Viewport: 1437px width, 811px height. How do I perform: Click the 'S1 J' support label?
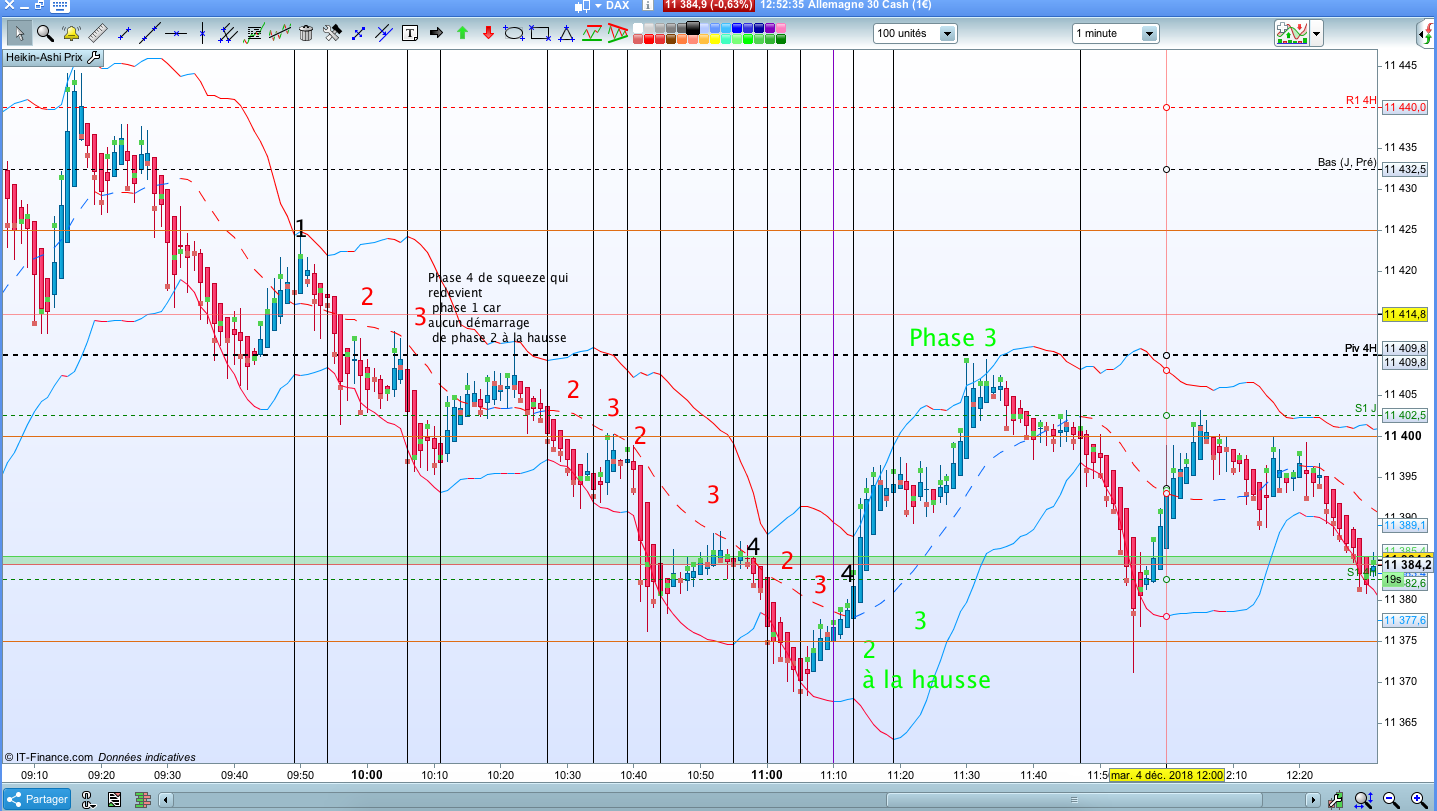1366,408
